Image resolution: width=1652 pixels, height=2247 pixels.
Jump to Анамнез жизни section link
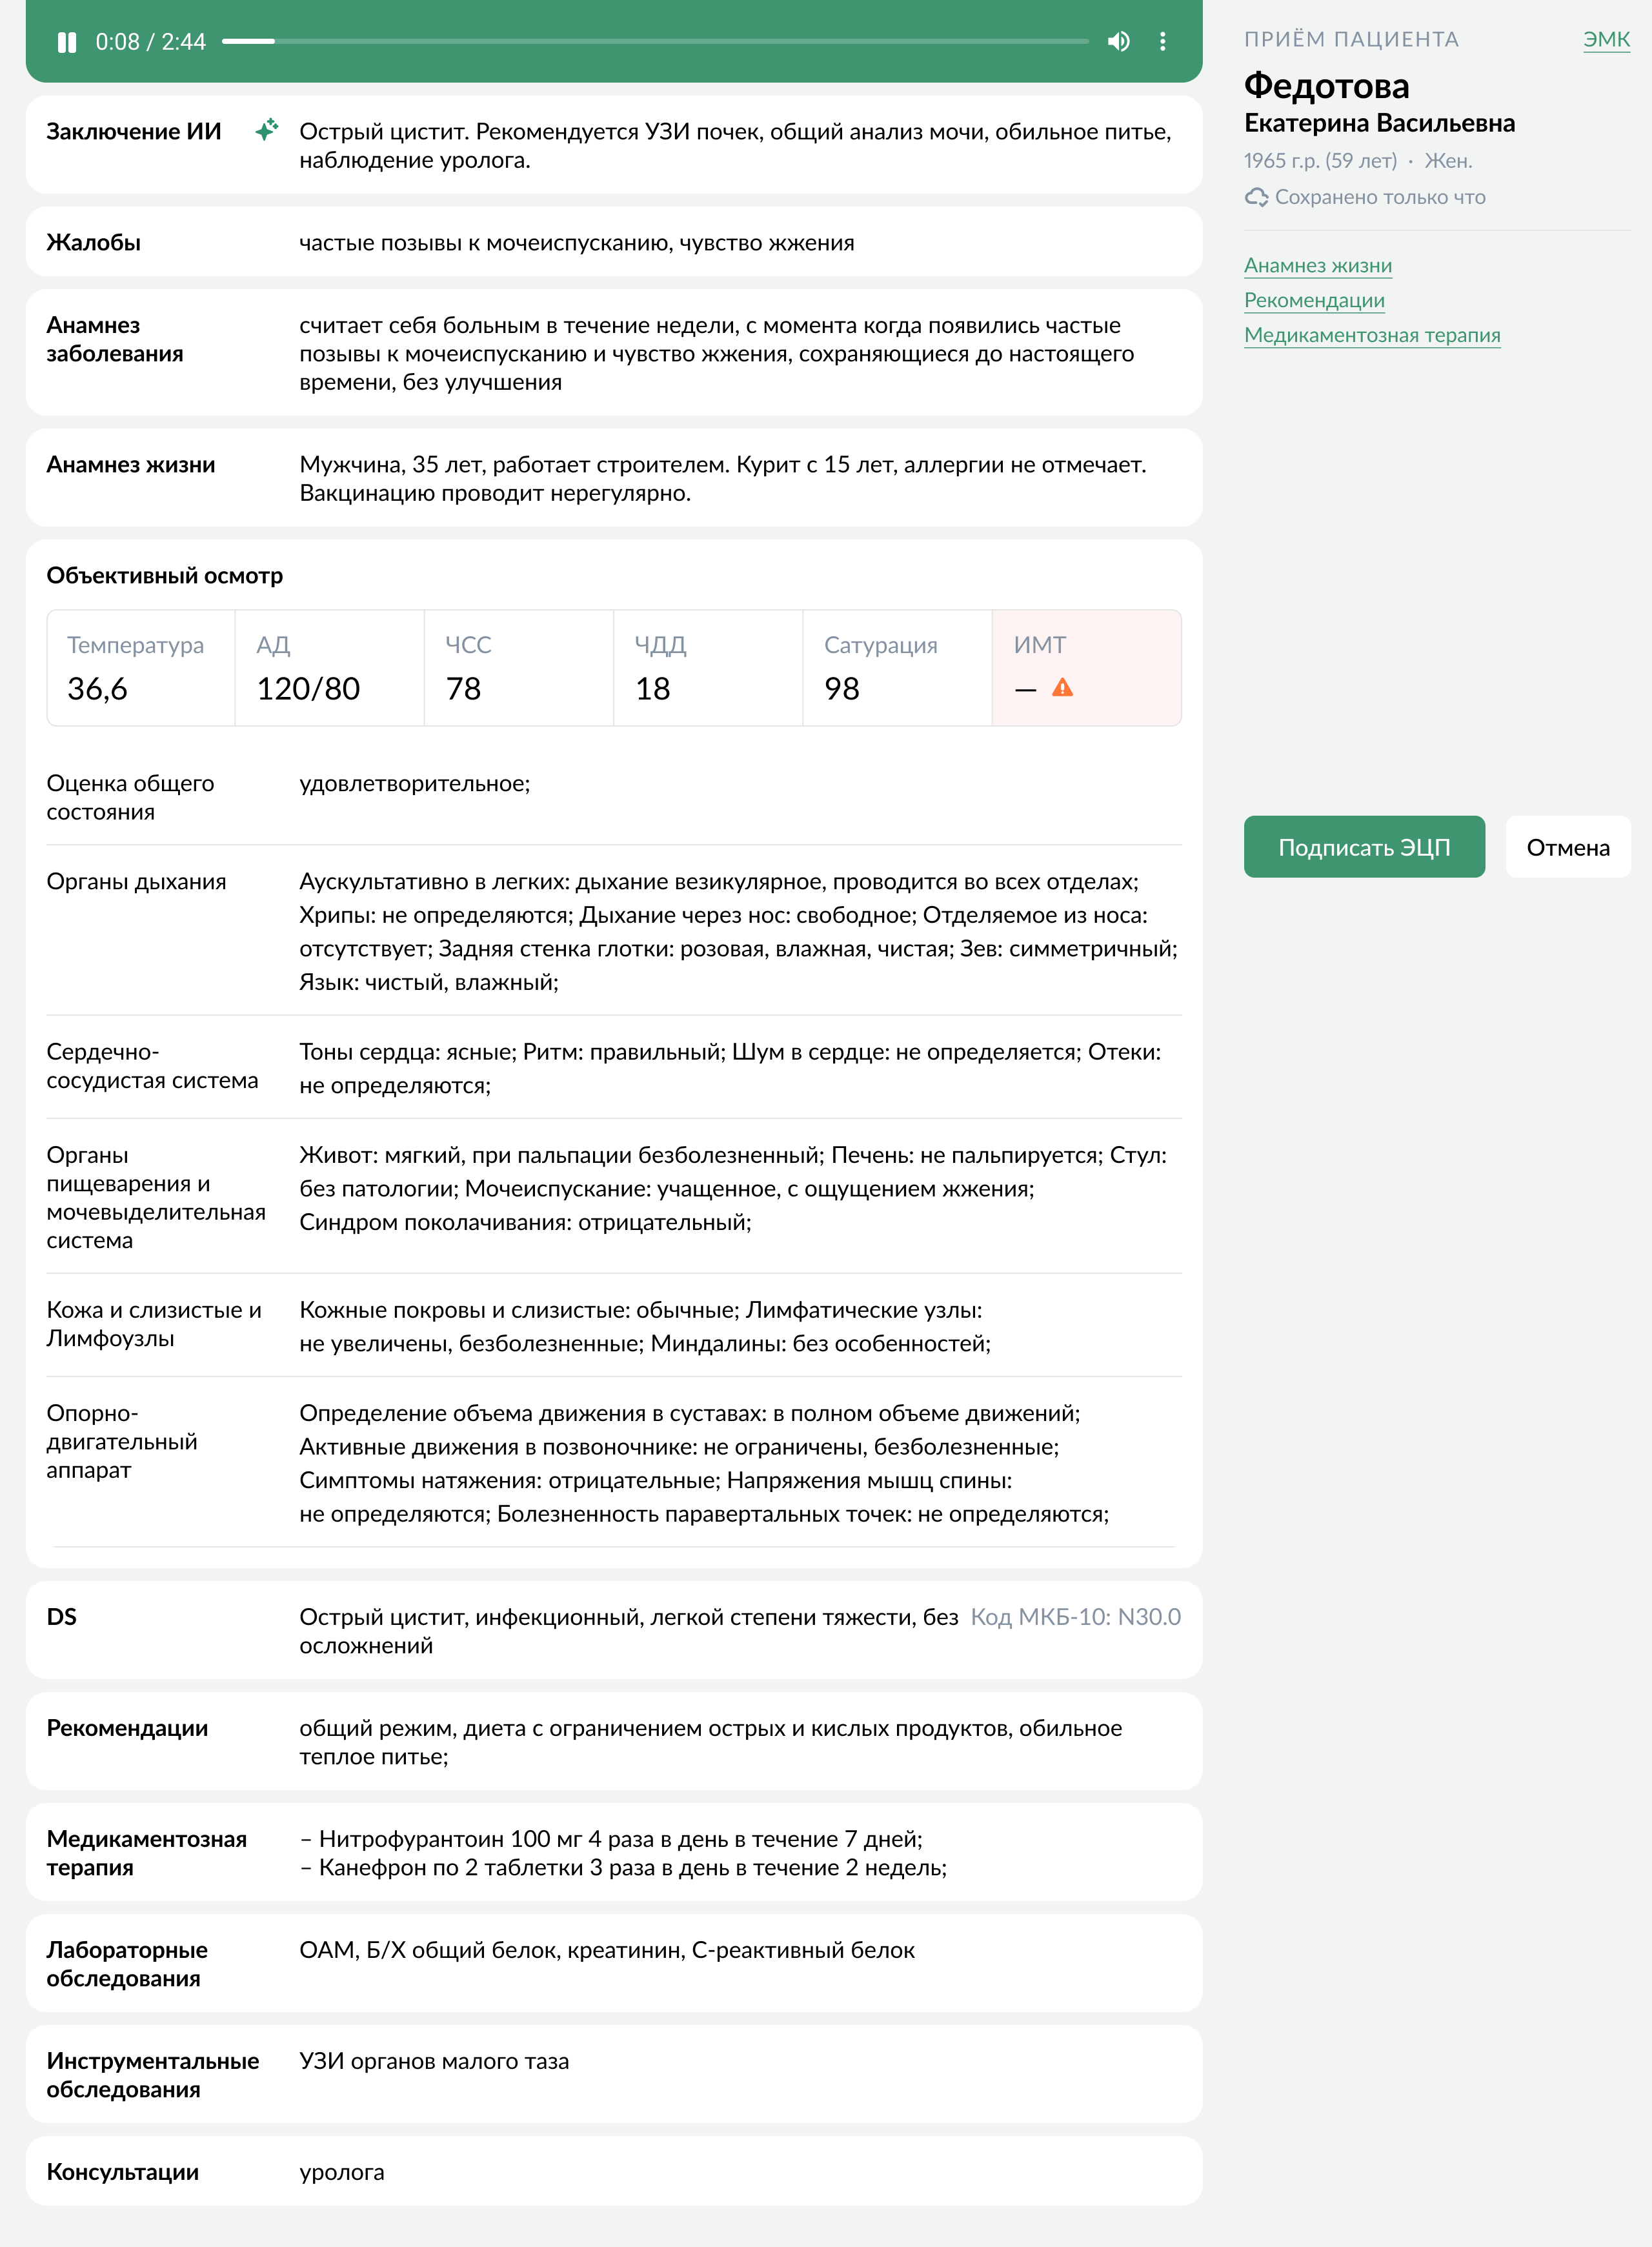point(1317,265)
